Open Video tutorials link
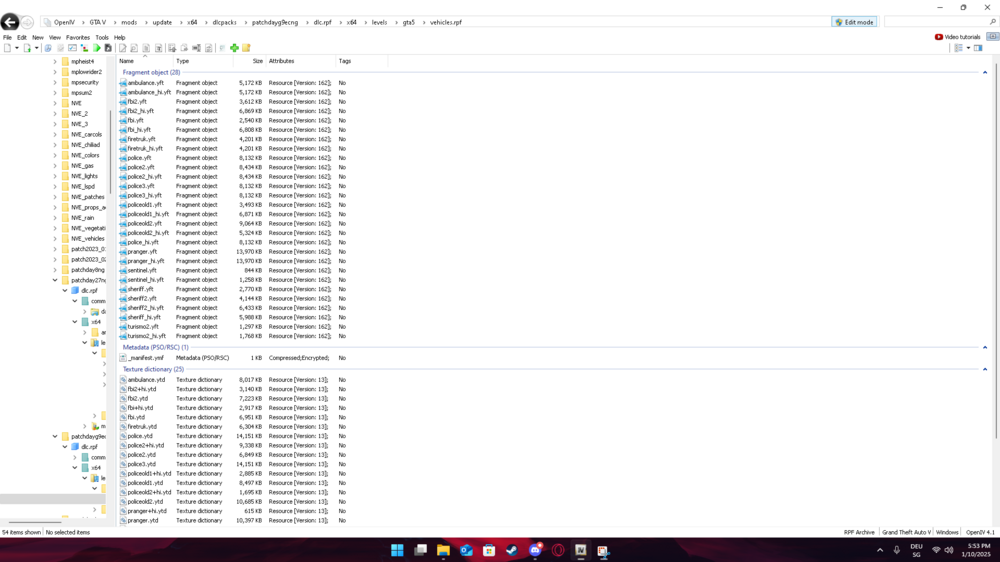 957,37
